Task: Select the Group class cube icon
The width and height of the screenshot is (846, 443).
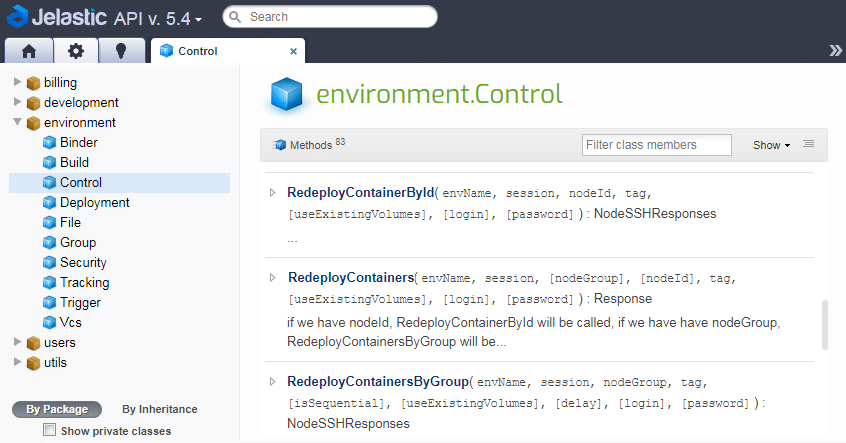Action: 49,243
